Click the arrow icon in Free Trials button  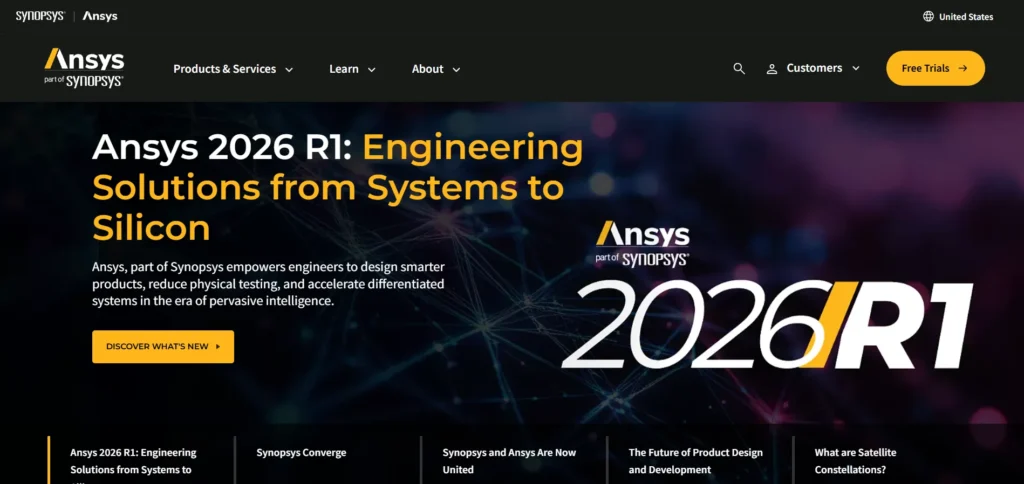point(963,68)
